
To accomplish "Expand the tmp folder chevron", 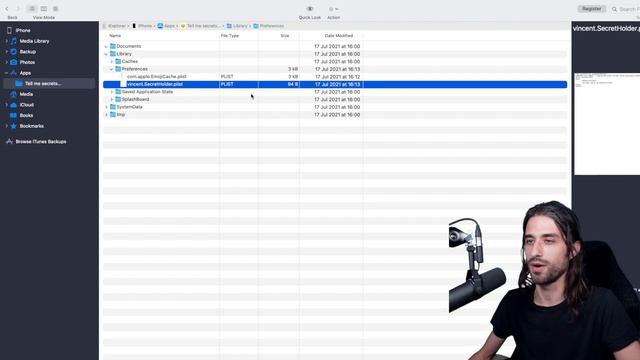I will pyautogui.click(x=107, y=115).
